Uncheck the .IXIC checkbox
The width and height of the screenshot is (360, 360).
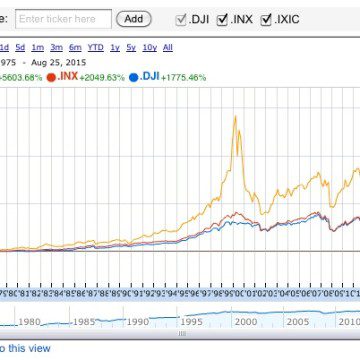266,20
